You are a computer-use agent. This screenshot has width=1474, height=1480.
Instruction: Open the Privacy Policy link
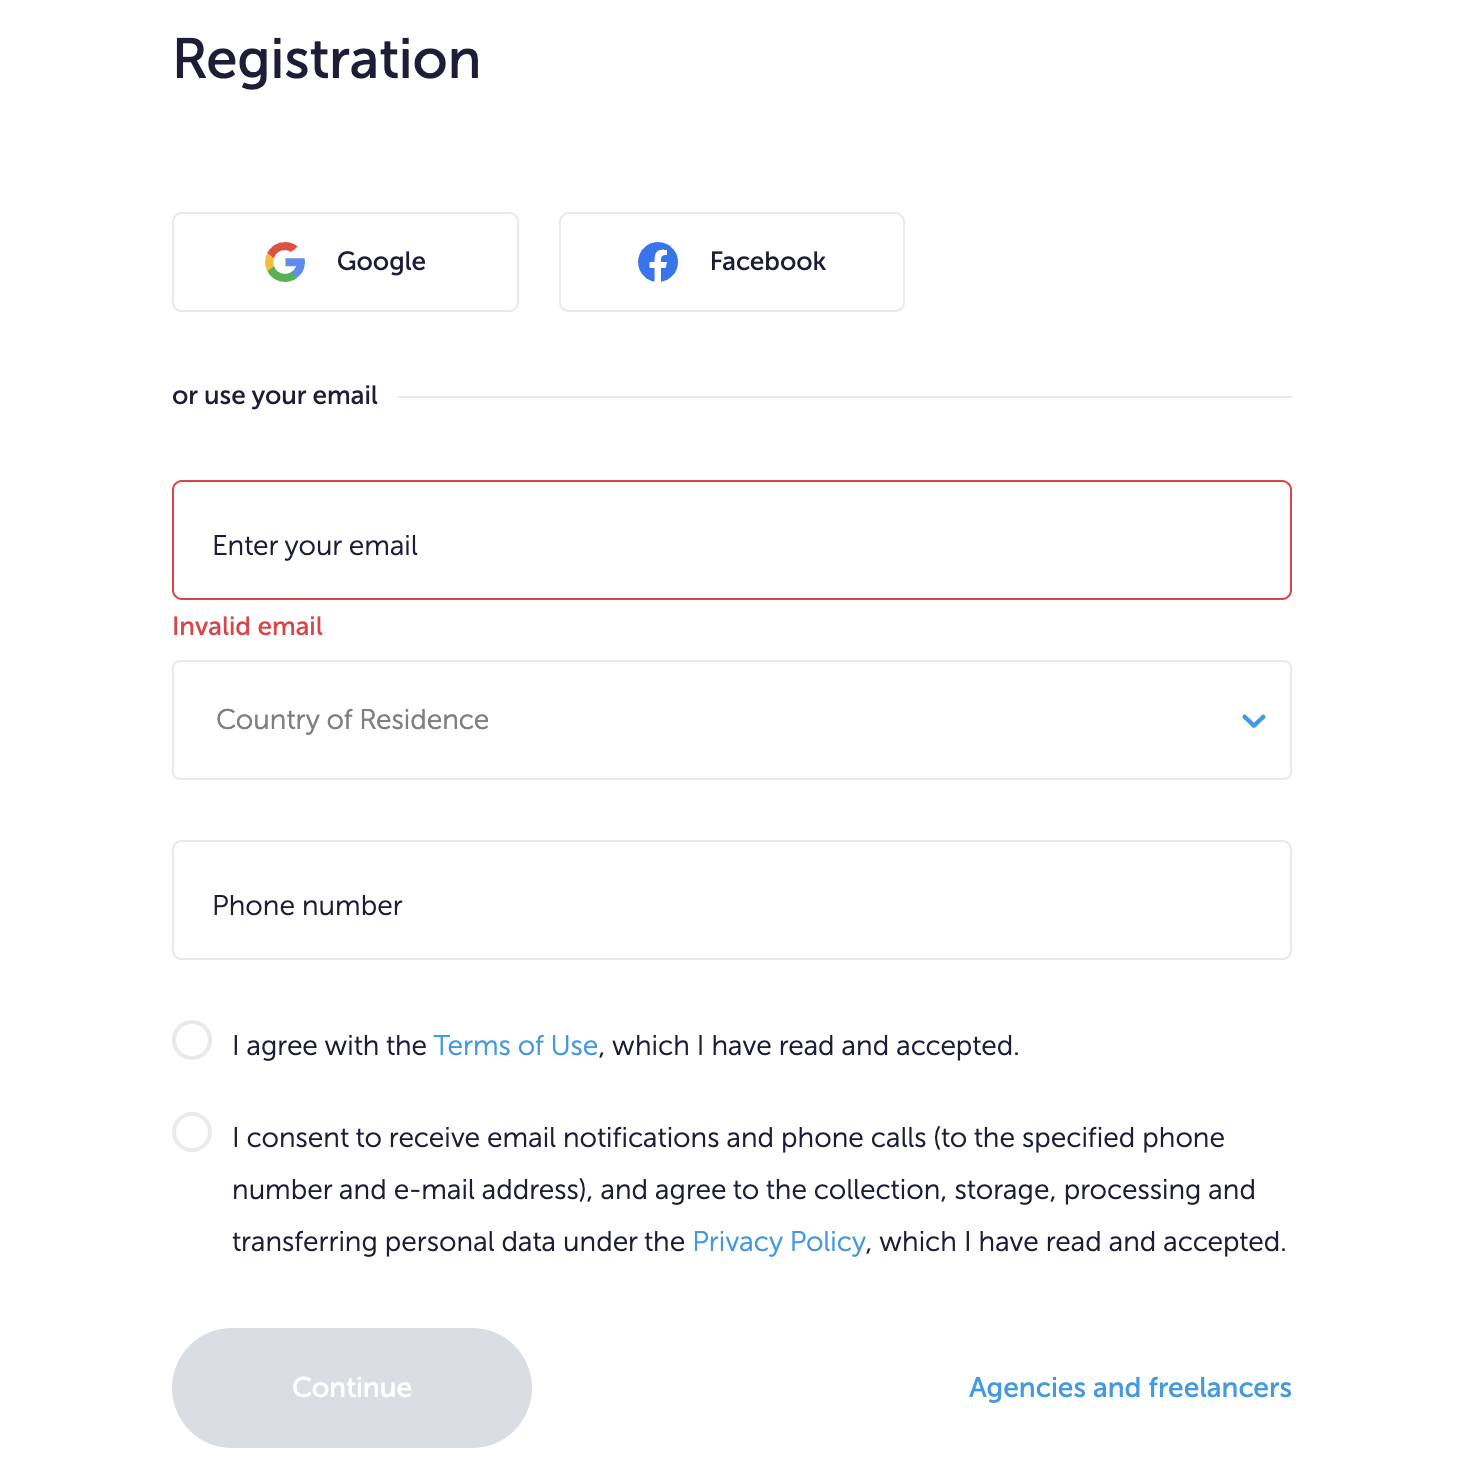(779, 1241)
